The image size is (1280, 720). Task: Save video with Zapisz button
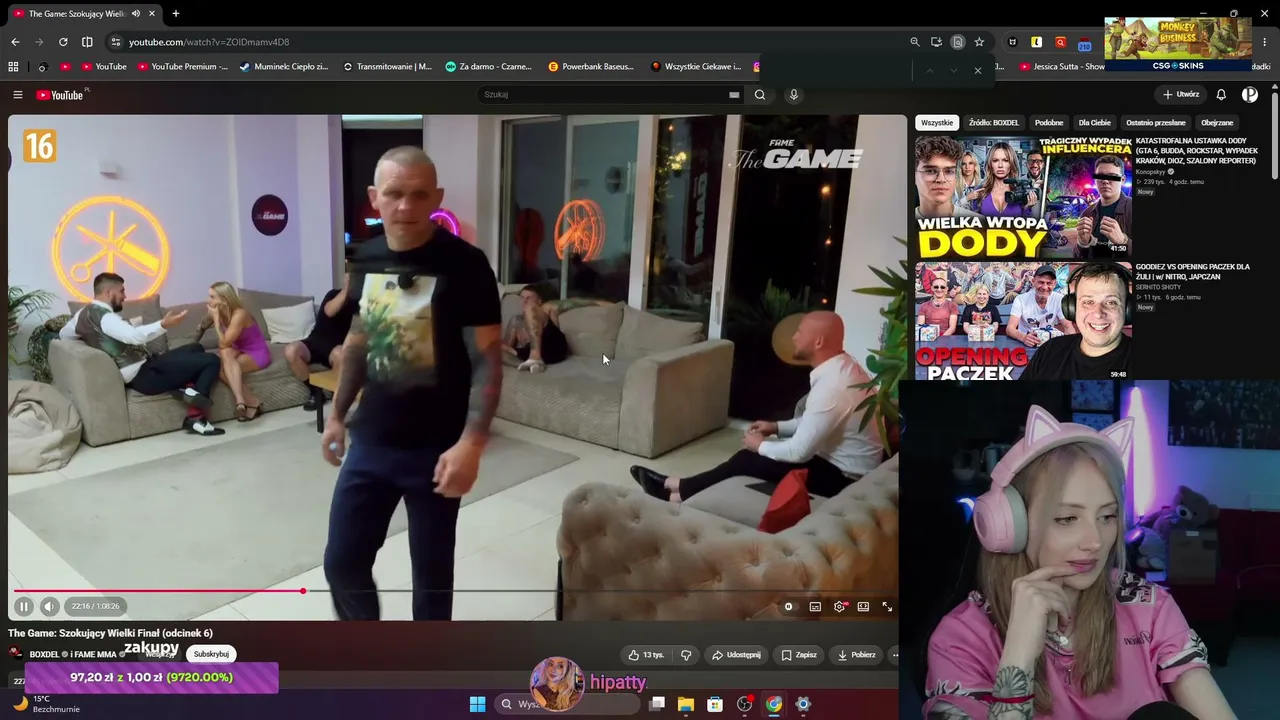tap(799, 655)
